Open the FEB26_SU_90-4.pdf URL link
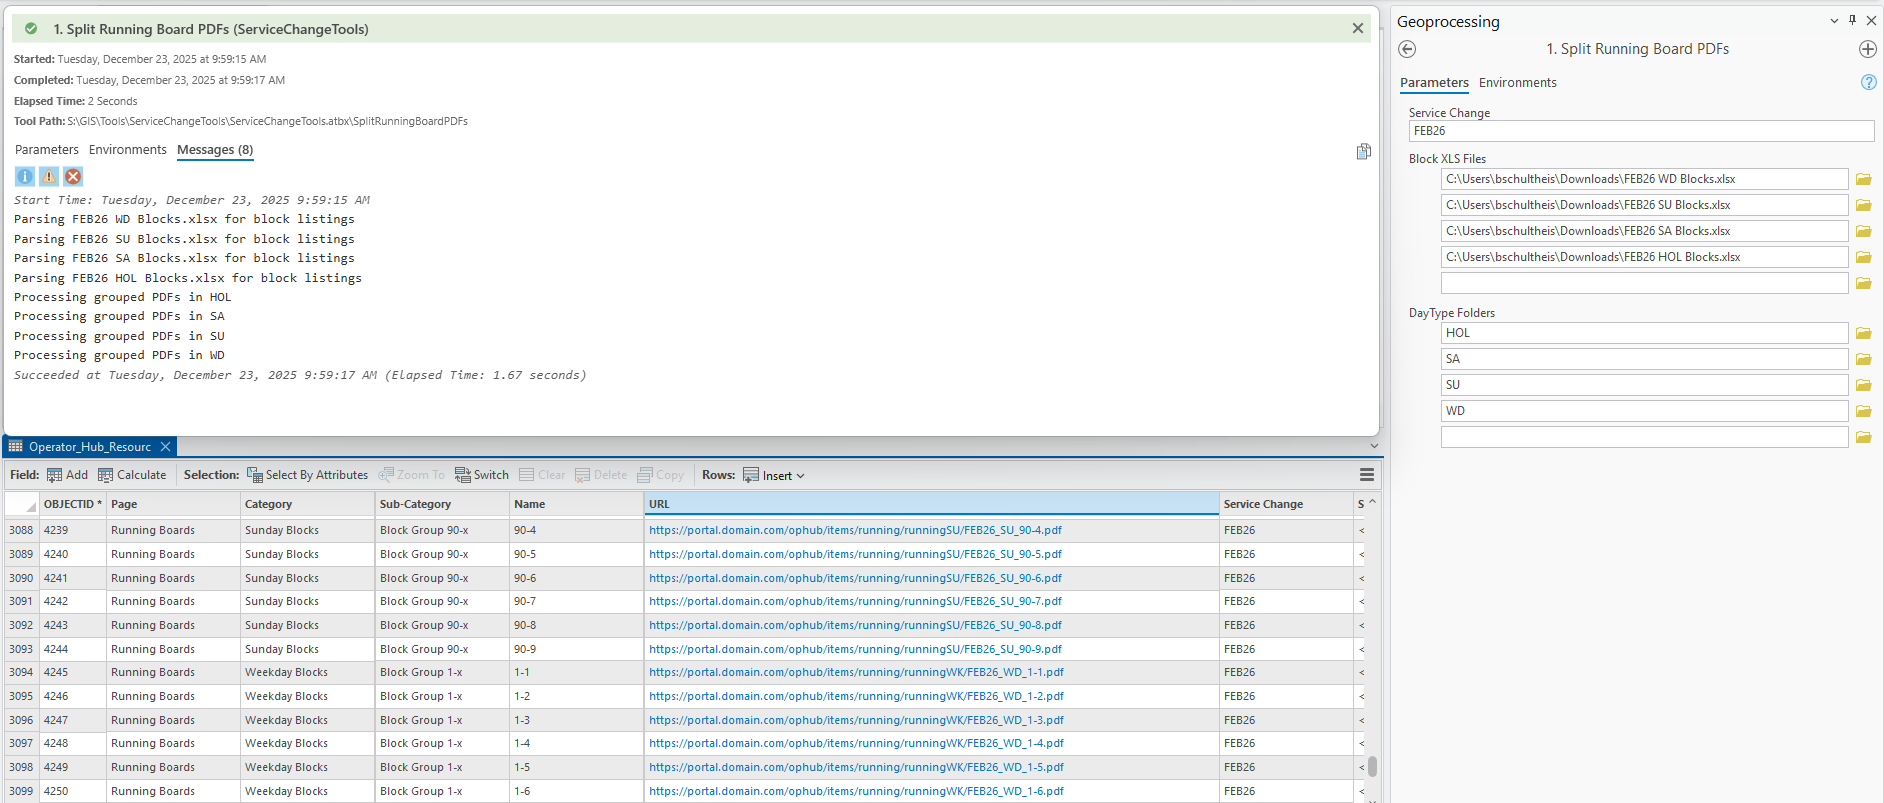The image size is (1884, 803). point(855,531)
